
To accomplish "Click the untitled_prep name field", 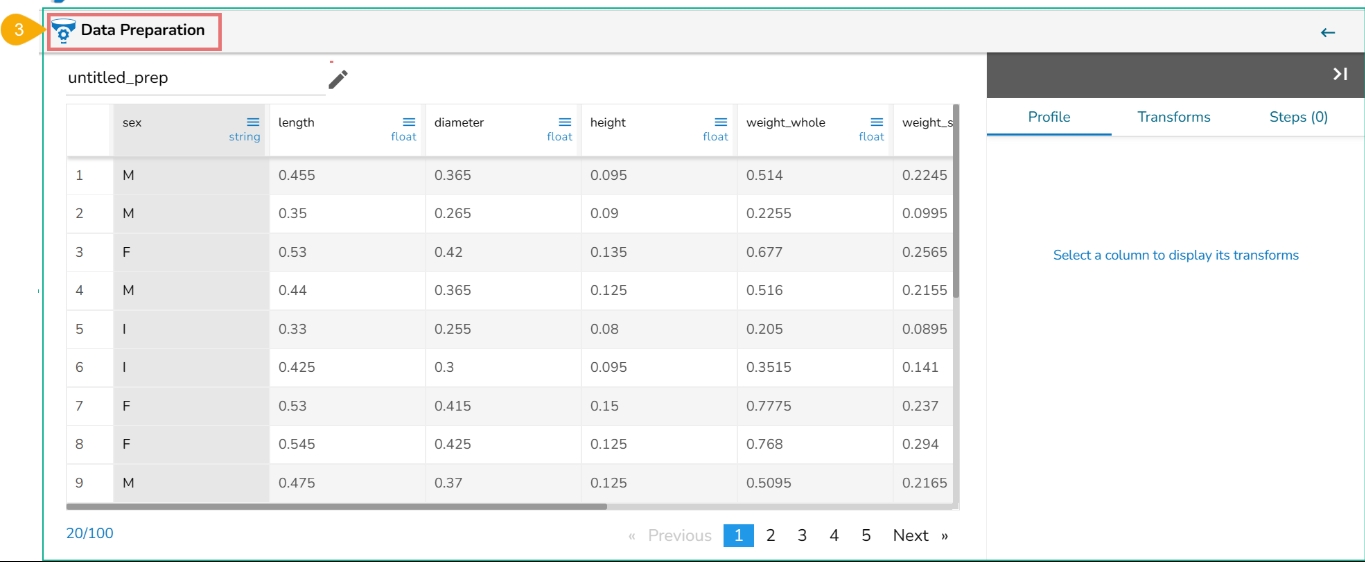I will 190,78.
